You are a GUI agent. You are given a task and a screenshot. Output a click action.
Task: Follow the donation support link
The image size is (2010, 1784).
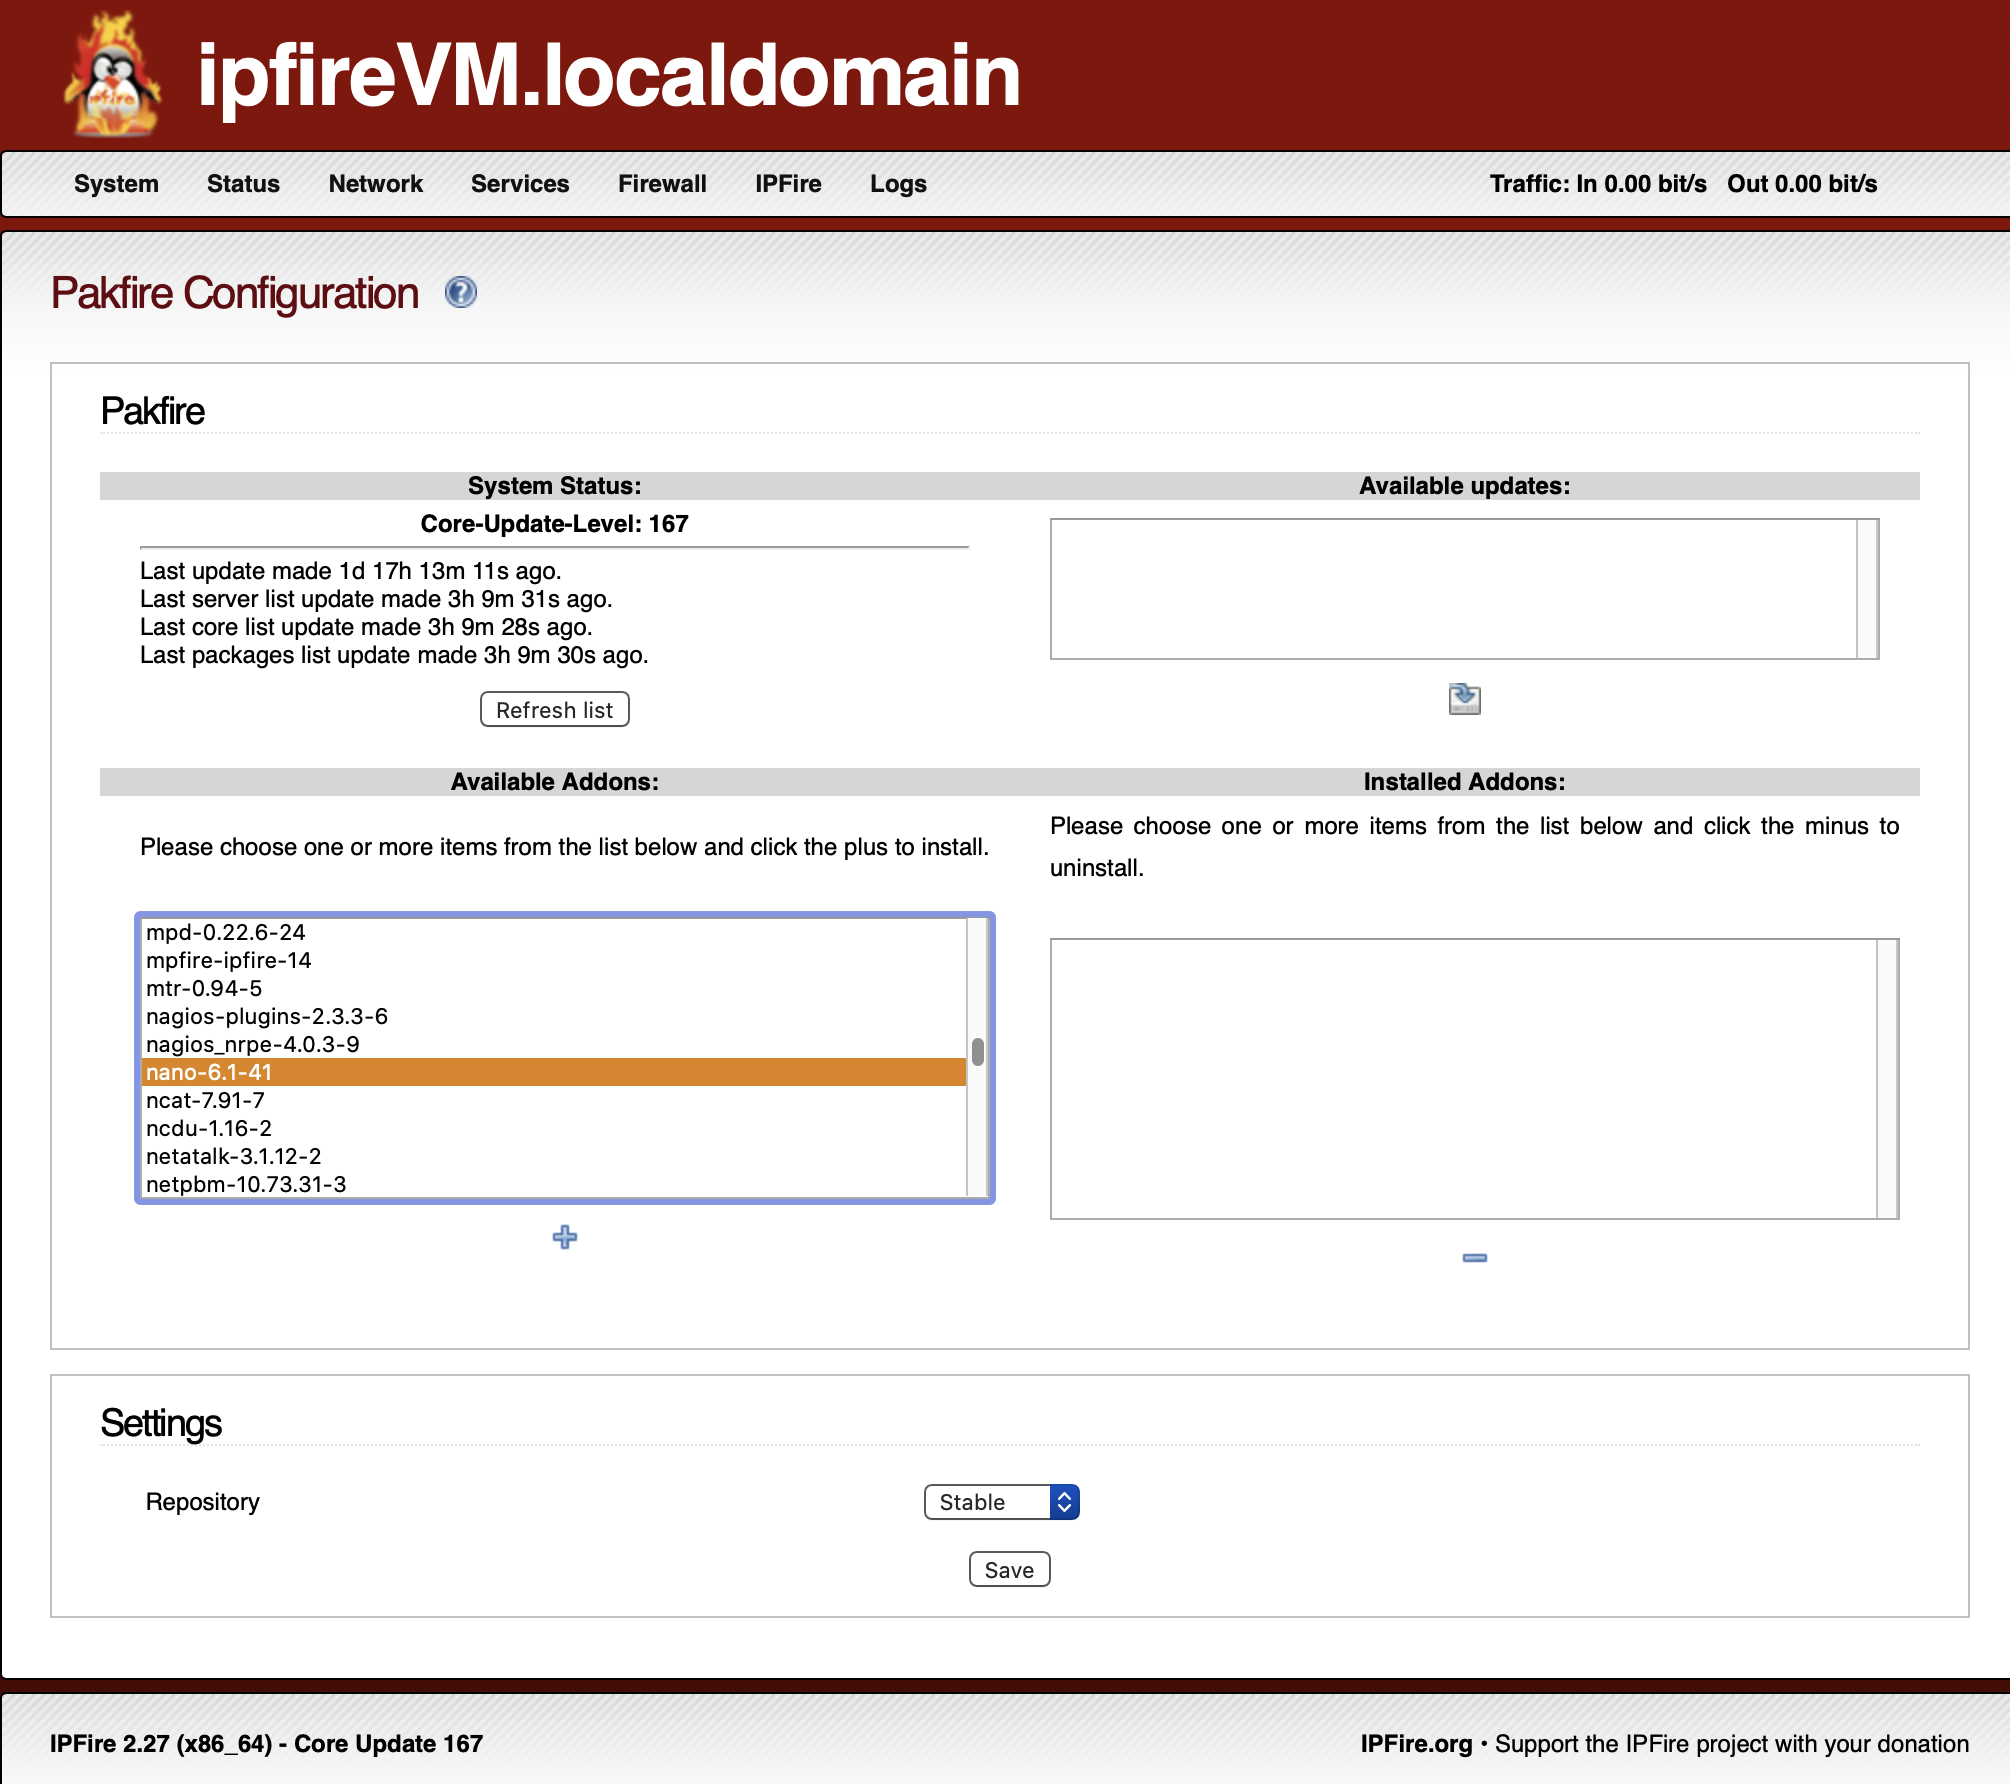tap(1732, 1744)
